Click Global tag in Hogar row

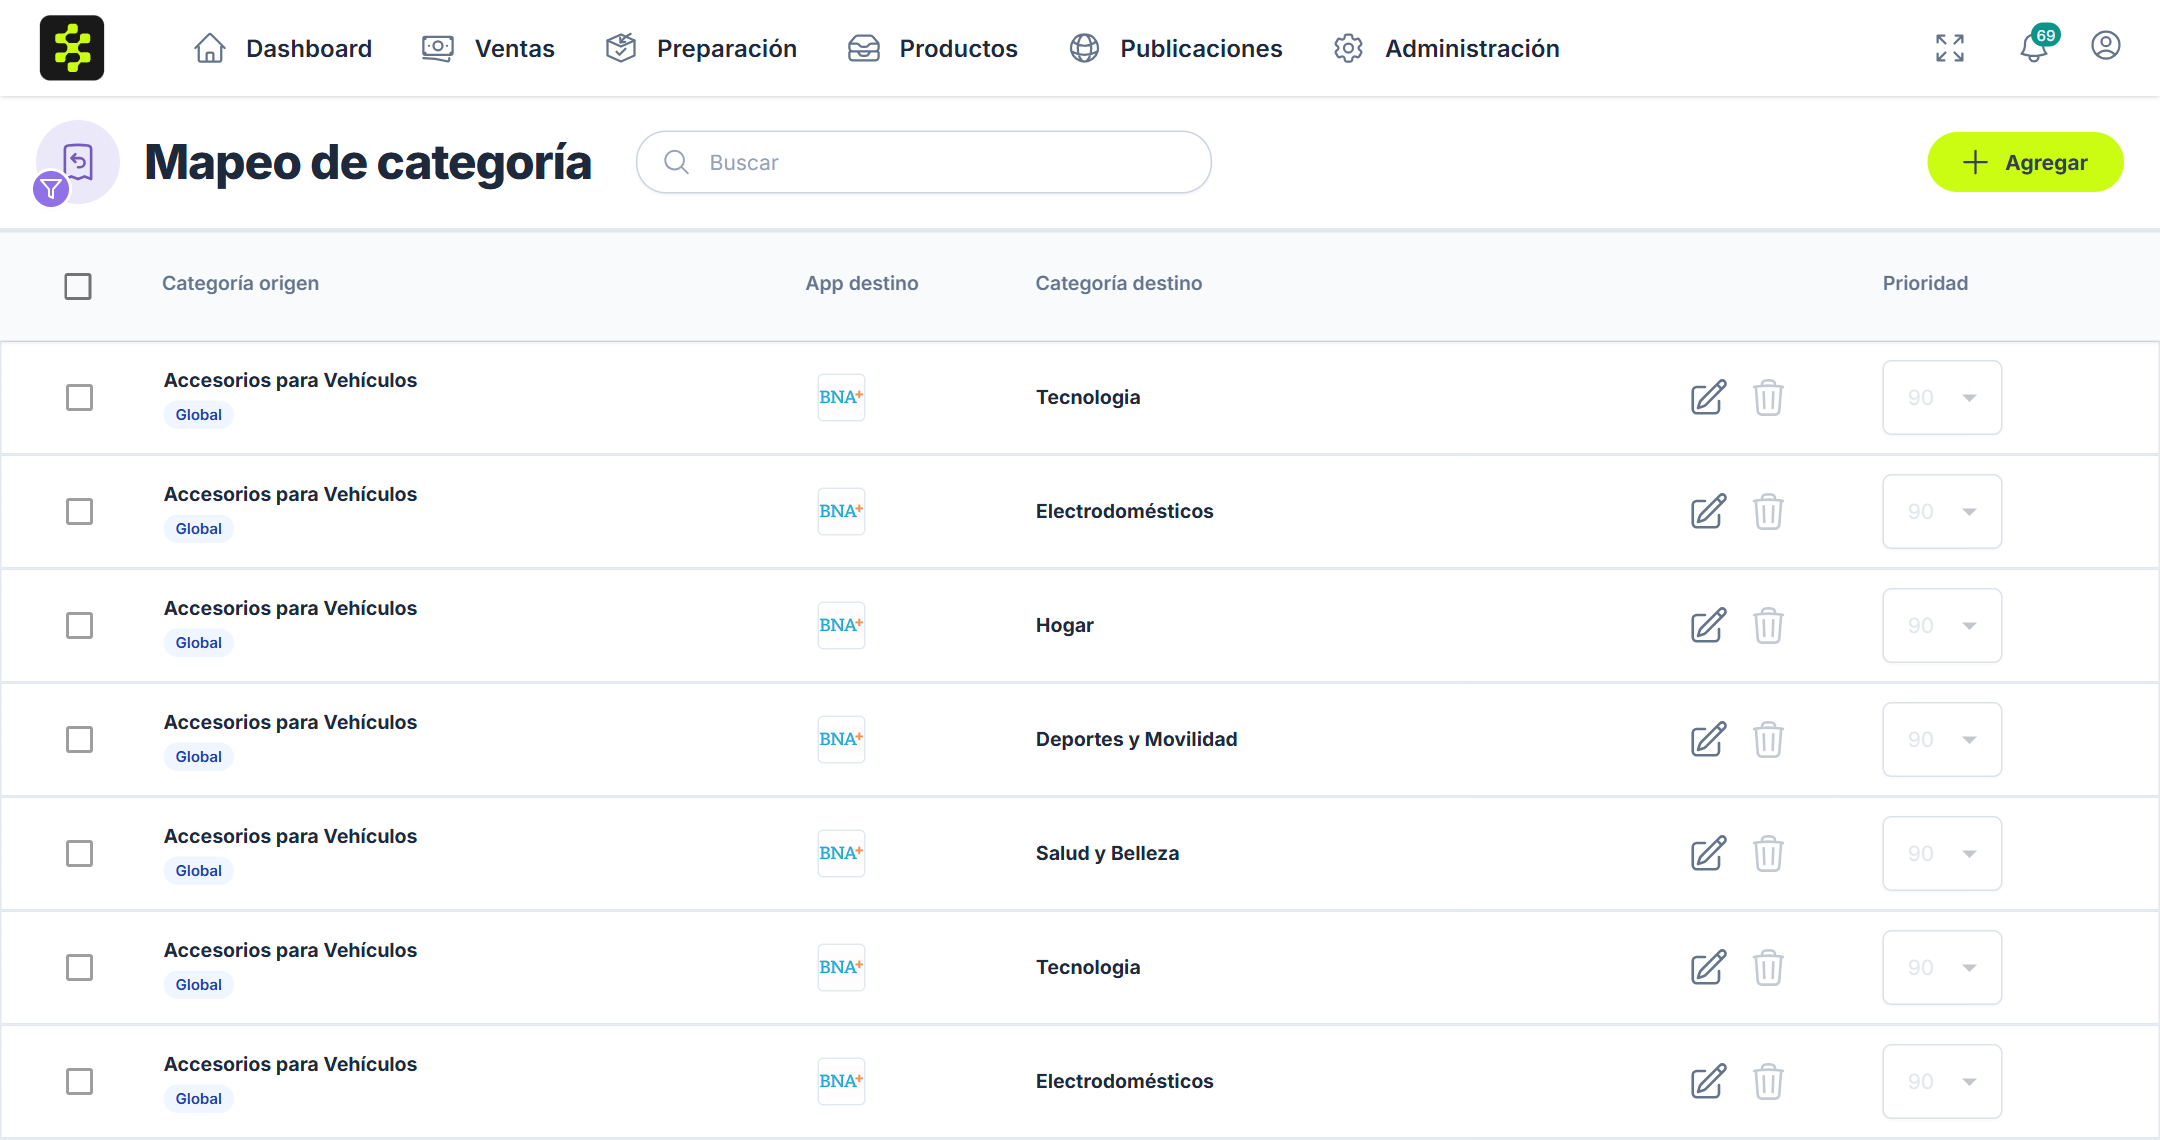199,643
